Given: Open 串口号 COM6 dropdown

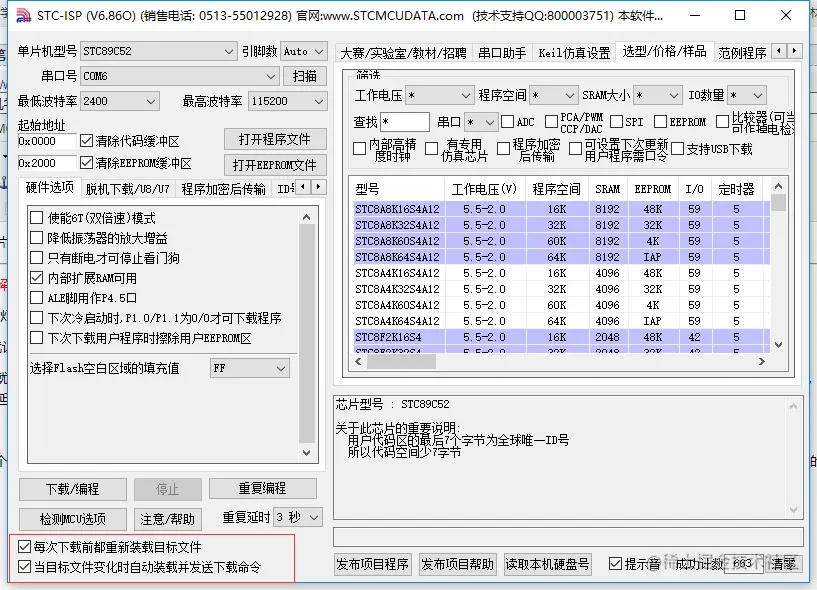Looking at the screenshot, I should coord(180,76).
